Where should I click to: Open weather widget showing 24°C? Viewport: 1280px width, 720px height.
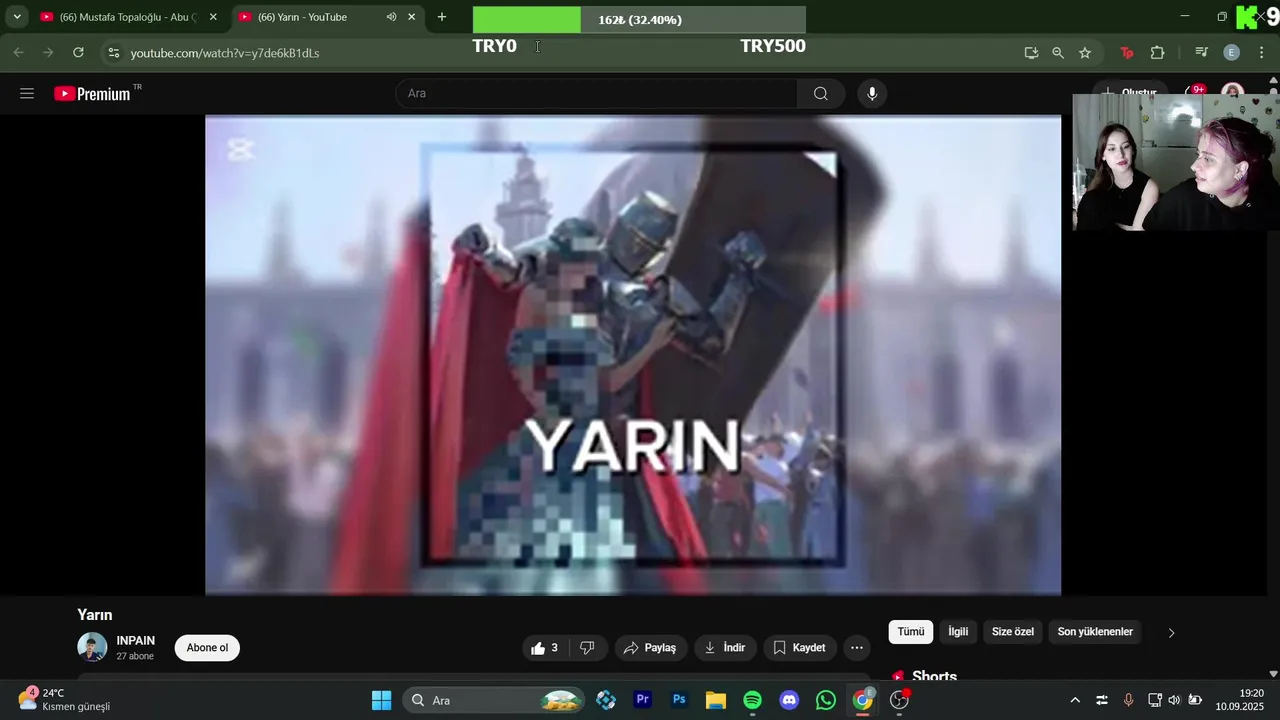tap(65, 700)
